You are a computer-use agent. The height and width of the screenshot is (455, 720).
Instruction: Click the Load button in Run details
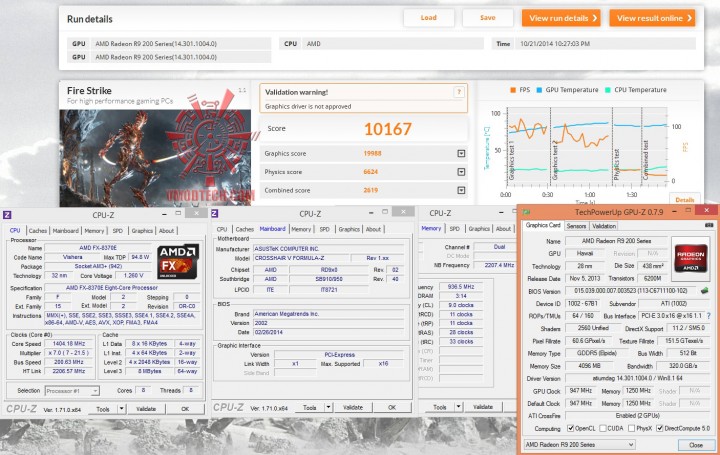pyautogui.click(x=428, y=18)
